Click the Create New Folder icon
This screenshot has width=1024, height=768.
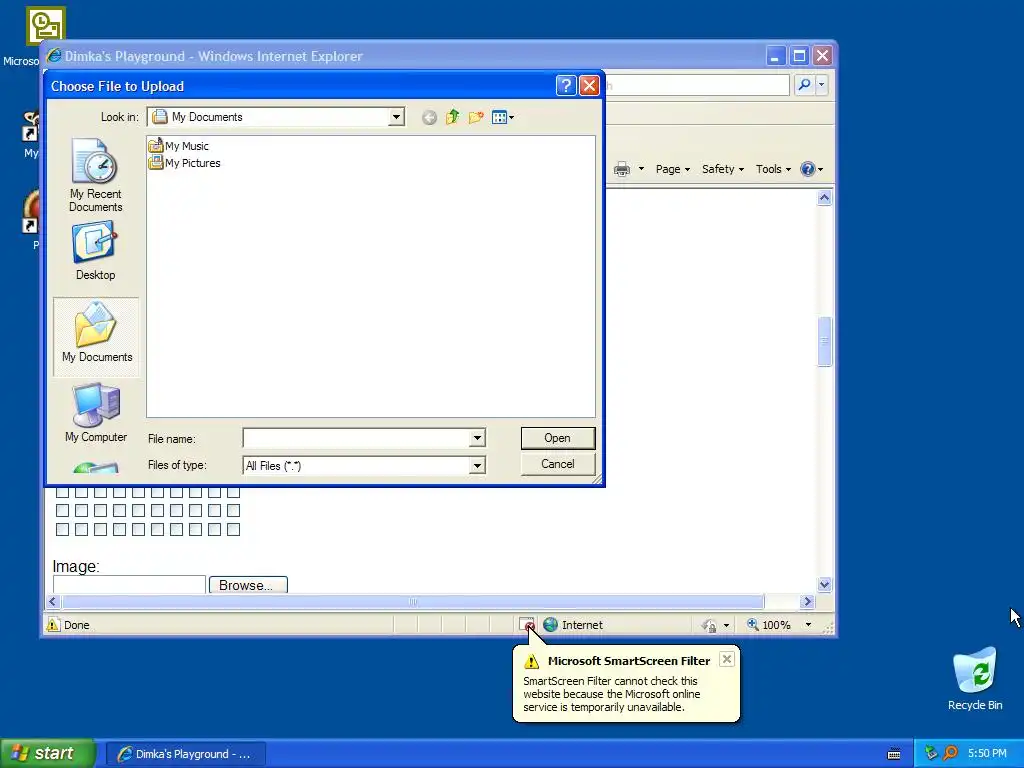click(476, 118)
